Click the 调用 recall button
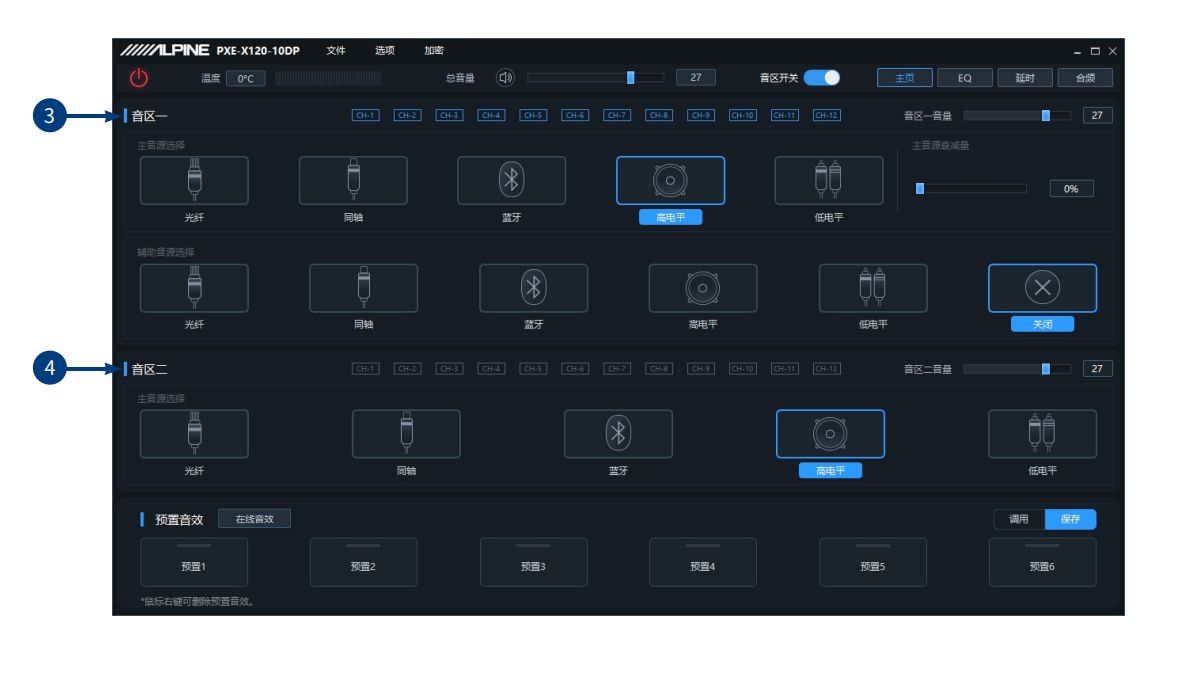Viewport: 1200px width, 691px height. pyautogui.click(x=1019, y=519)
